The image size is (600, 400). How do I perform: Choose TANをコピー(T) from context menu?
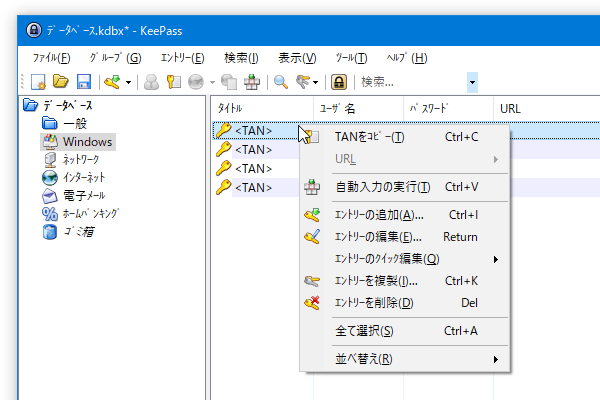[405, 137]
